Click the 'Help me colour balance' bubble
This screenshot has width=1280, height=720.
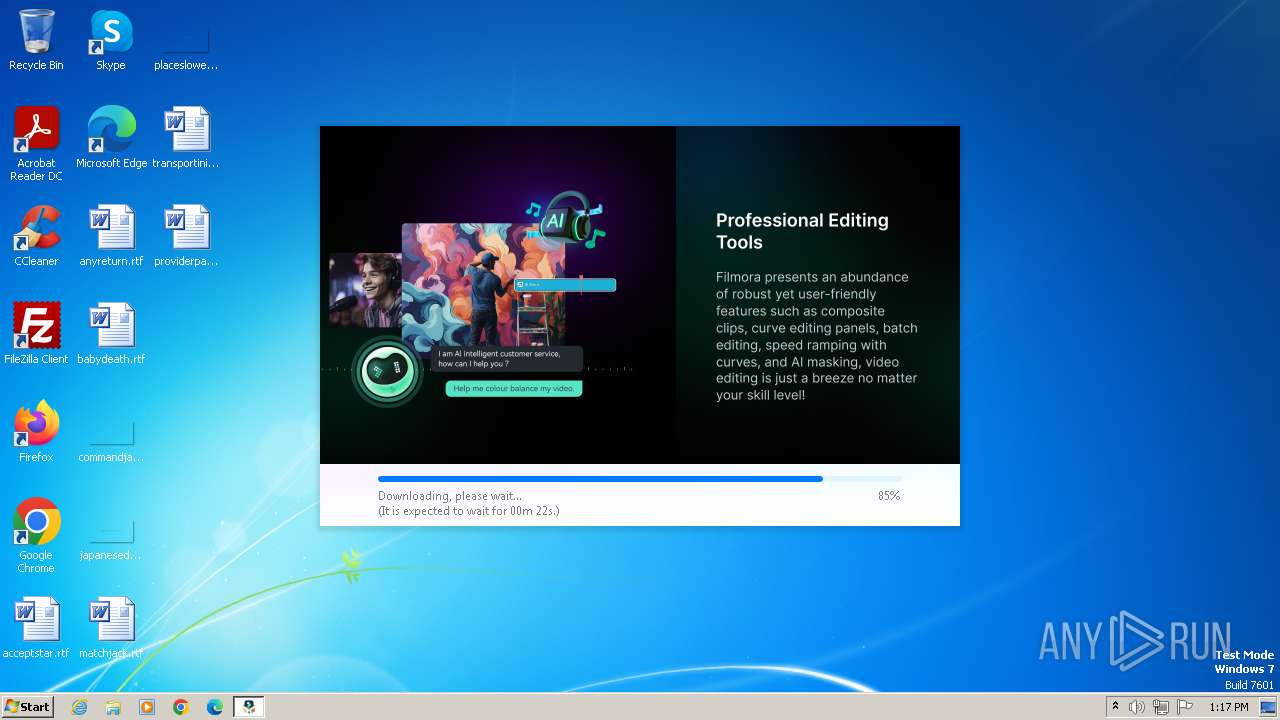[514, 389]
